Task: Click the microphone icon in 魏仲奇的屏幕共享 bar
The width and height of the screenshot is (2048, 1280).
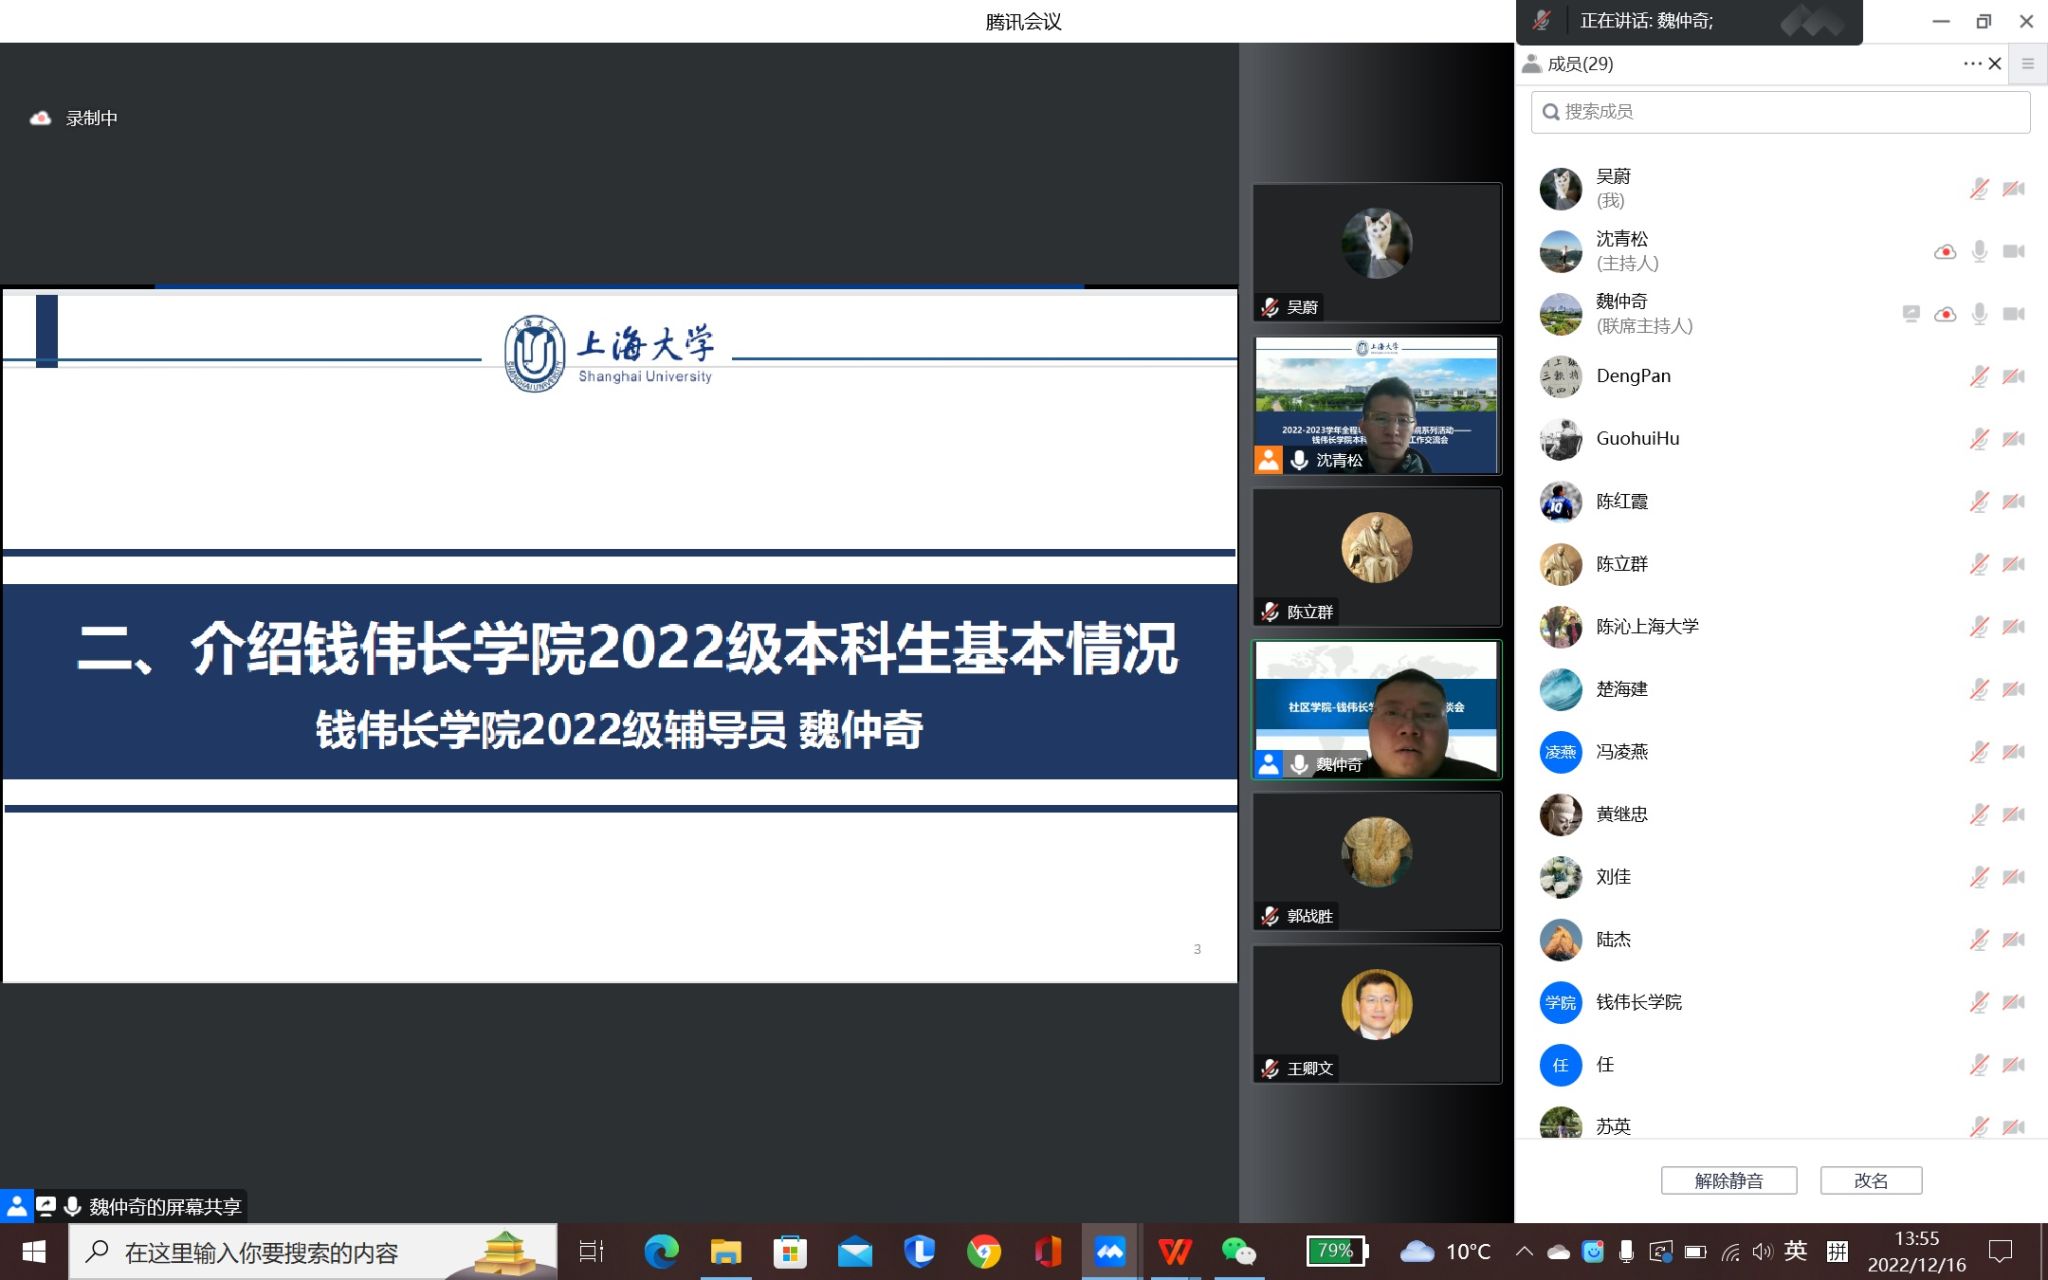Action: tap(71, 1206)
